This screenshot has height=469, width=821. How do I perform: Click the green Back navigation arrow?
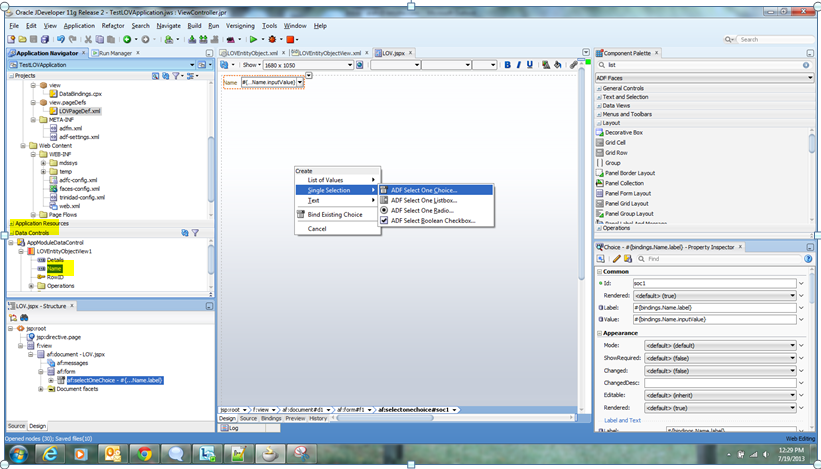[x=127, y=39]
